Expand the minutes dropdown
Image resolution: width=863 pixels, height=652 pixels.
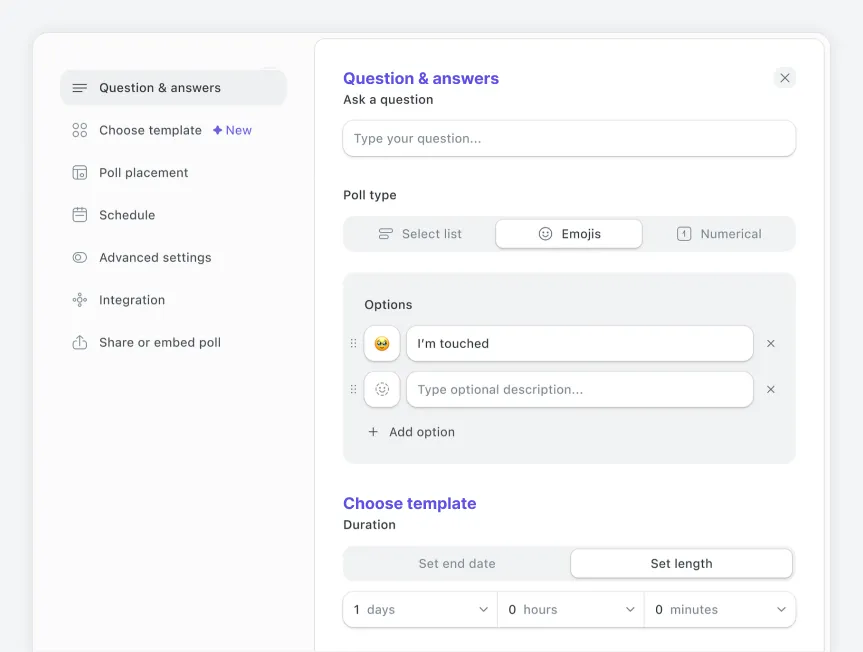pyautogui.click(x=720, y=610)
